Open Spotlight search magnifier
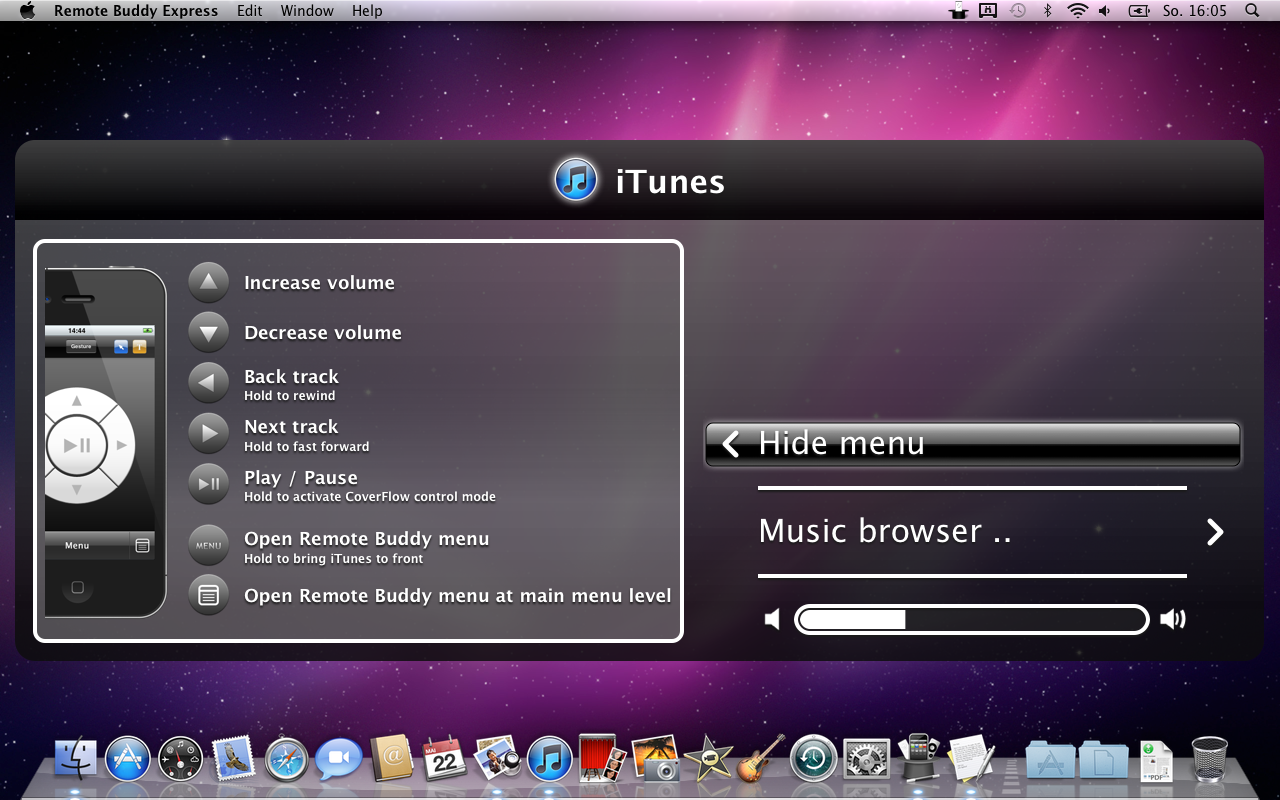Screen dimensions: 1280x800 click(x=1252, y=11)
